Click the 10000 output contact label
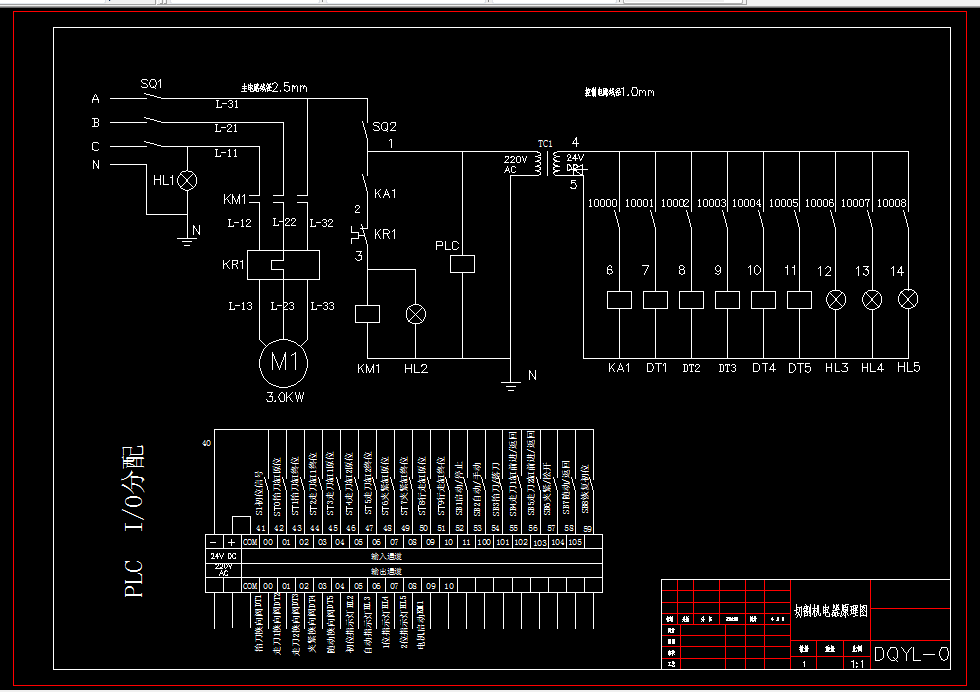 [602, 203]
